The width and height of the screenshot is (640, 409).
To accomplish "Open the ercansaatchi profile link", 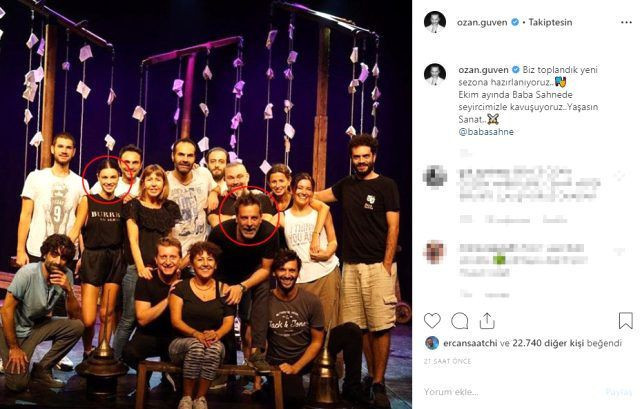I will [470, 343].
